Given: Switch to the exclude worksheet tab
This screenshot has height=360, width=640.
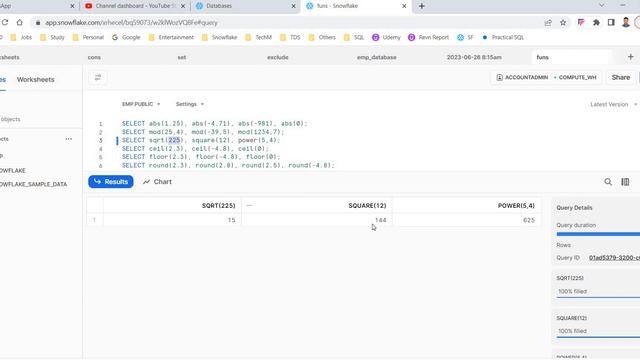Looking at the screenshot, I should (x=278, y=57).
